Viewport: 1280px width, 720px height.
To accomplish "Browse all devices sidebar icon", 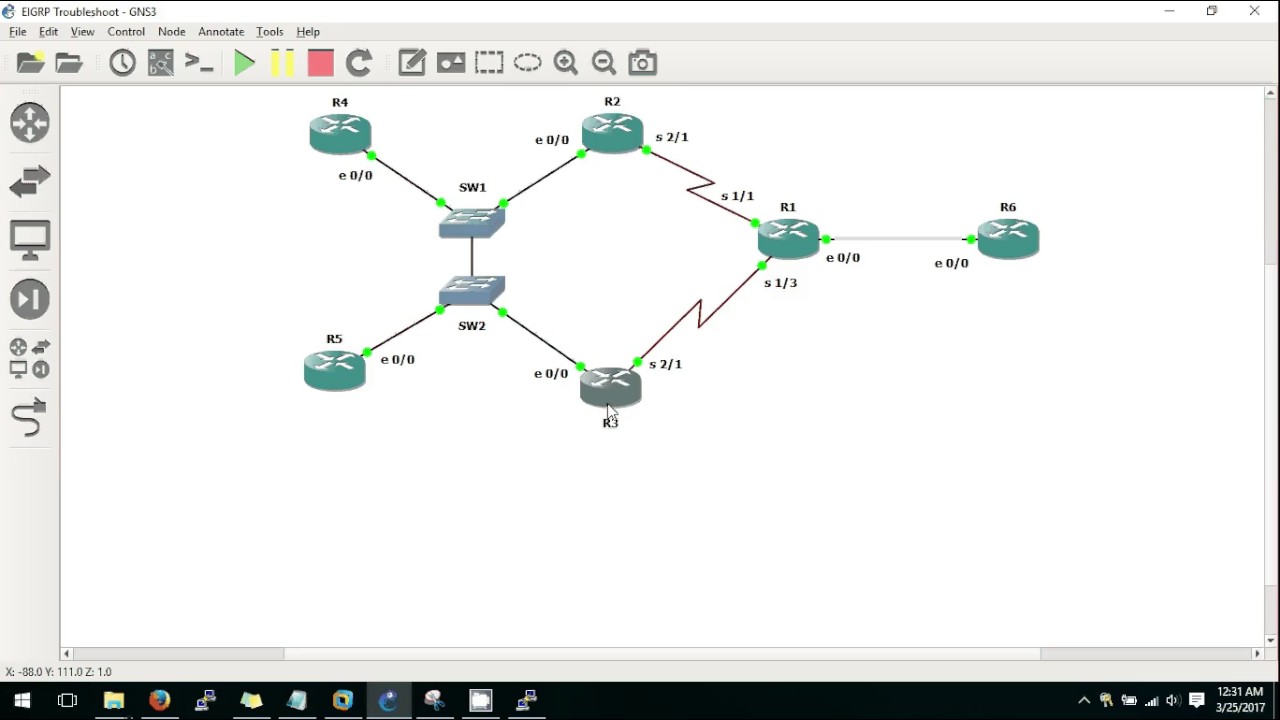I will coord(30,358).
